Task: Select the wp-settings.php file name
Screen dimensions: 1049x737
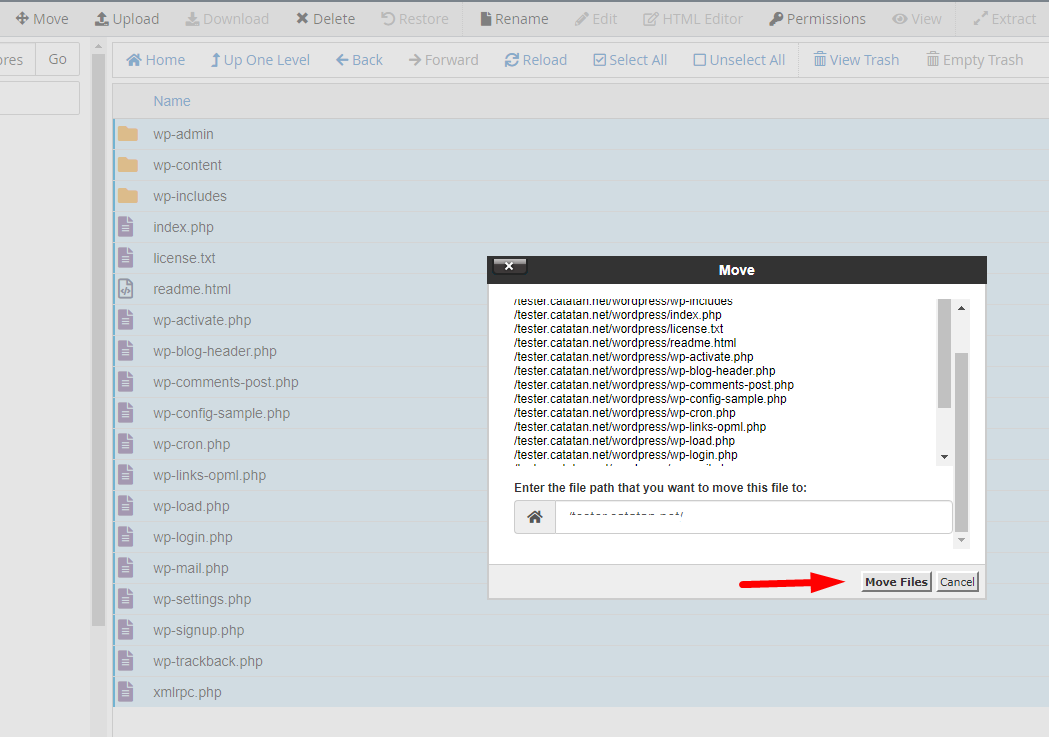Action: point(202,599)
